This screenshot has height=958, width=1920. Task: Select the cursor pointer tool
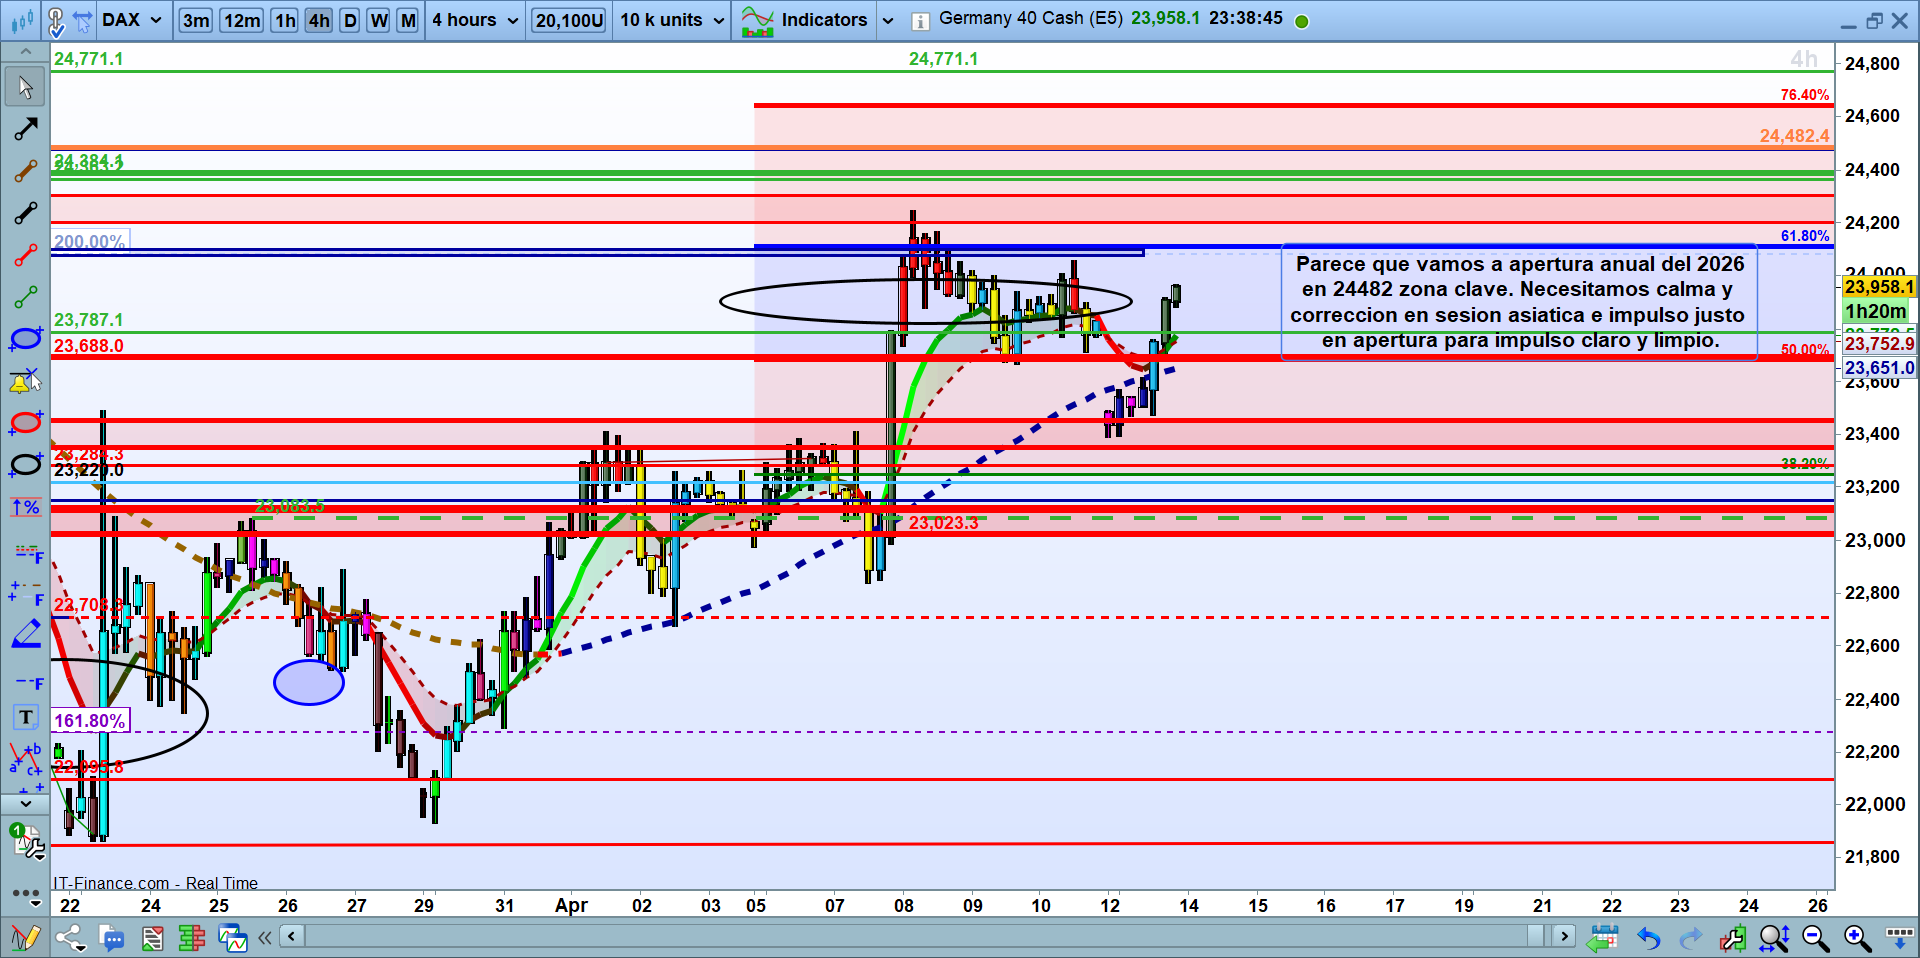pyautogui.click(x=25, y=87)
